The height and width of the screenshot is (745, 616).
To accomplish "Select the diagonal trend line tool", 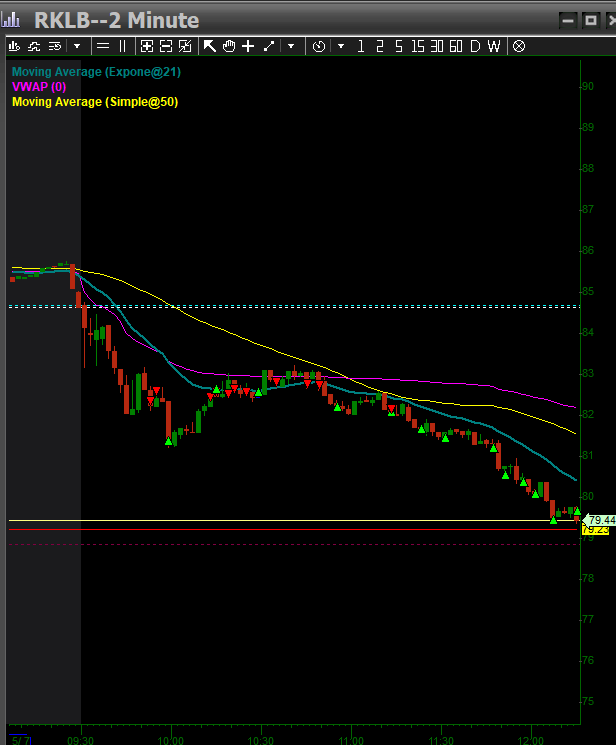I will coord(269,46).
